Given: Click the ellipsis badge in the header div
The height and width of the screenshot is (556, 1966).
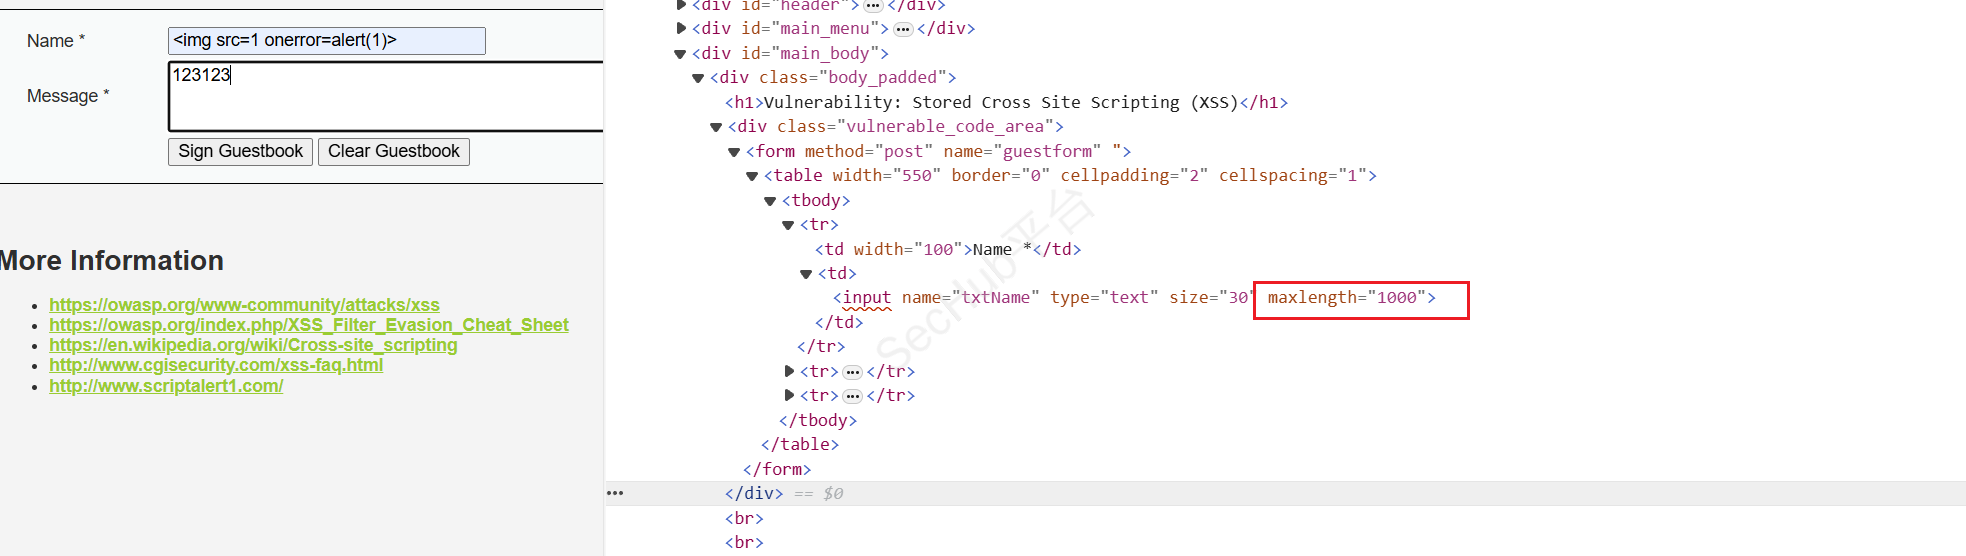Looking at the screenshot, I should [873, 5].
